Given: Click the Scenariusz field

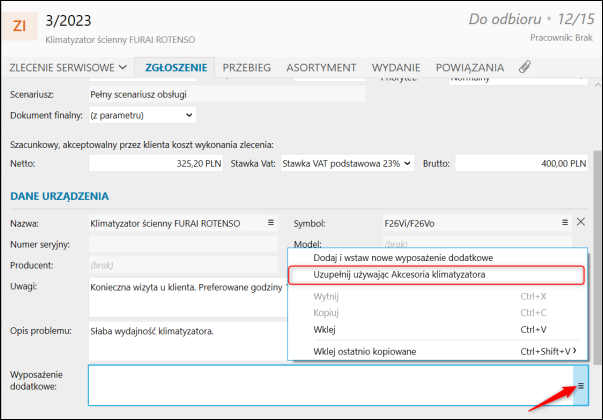Looking at the screenshot, I should [227, 94].
